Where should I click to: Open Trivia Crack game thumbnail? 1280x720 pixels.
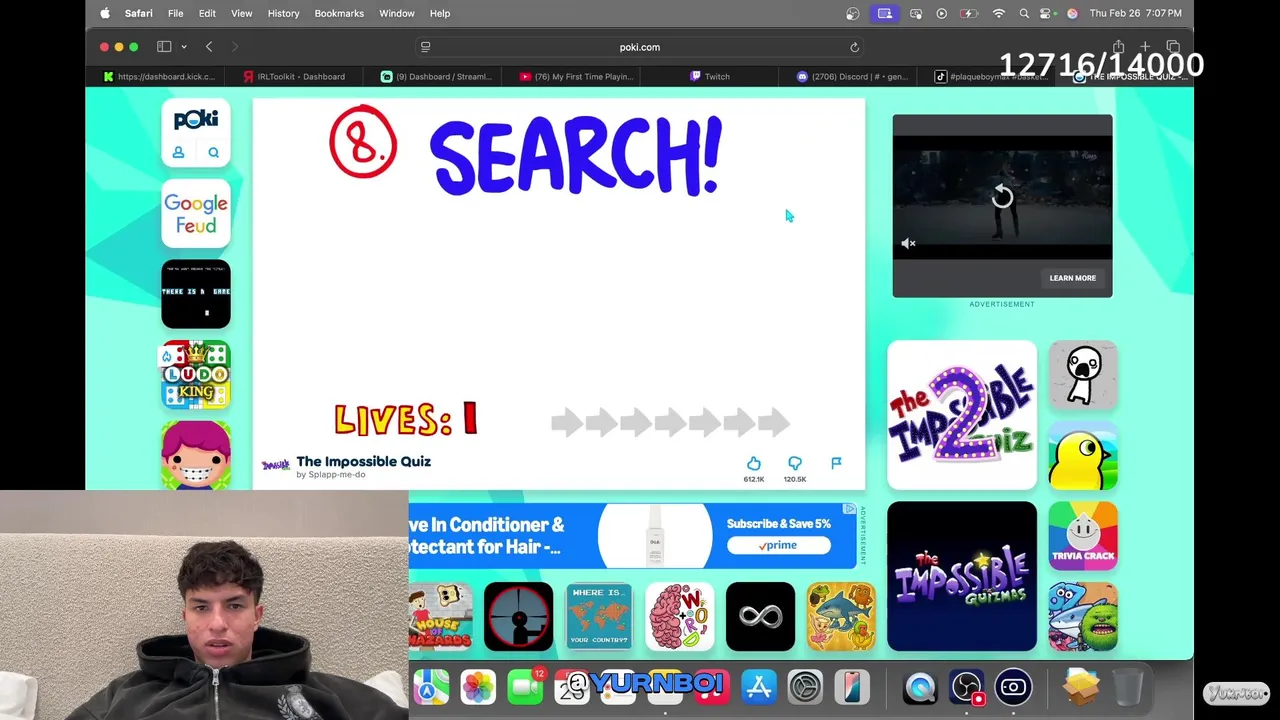[1083, 536]
